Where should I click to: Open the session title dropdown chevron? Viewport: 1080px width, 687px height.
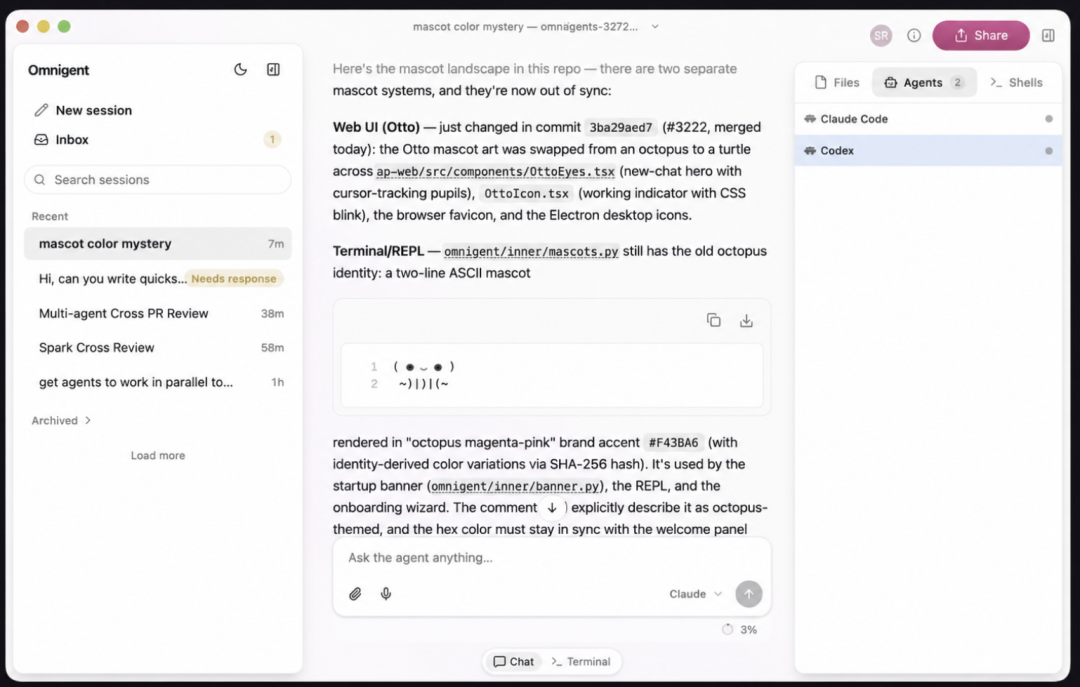coord(655,27)
